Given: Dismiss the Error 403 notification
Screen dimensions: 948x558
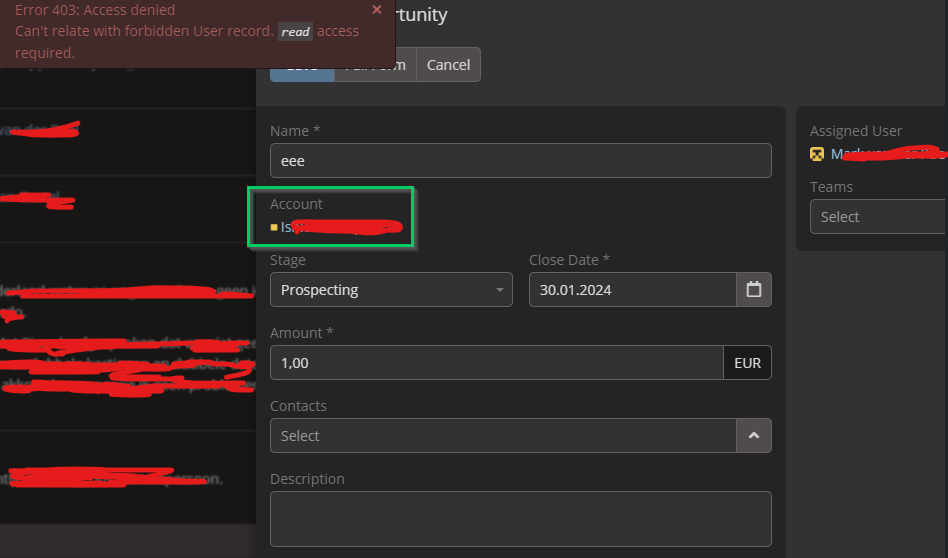Looking at the screenshot, I should coord(377,10).
